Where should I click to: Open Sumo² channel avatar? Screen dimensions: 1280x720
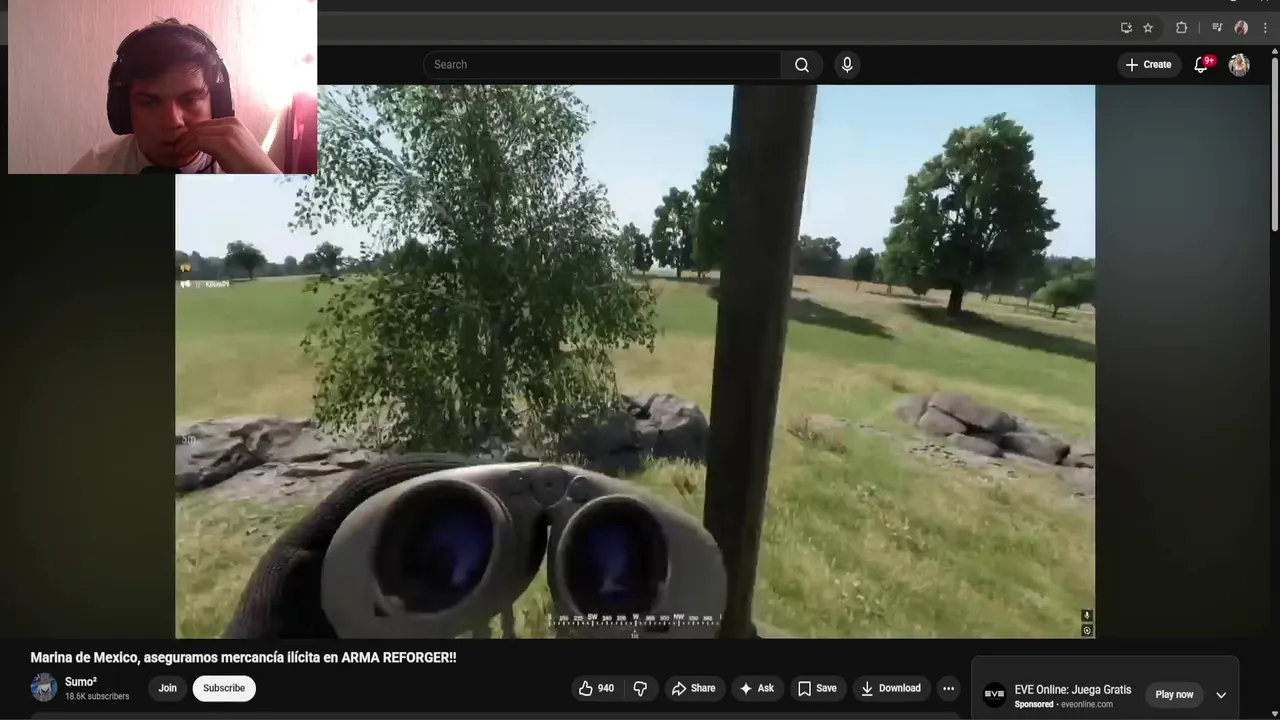[x=44, y=688]
